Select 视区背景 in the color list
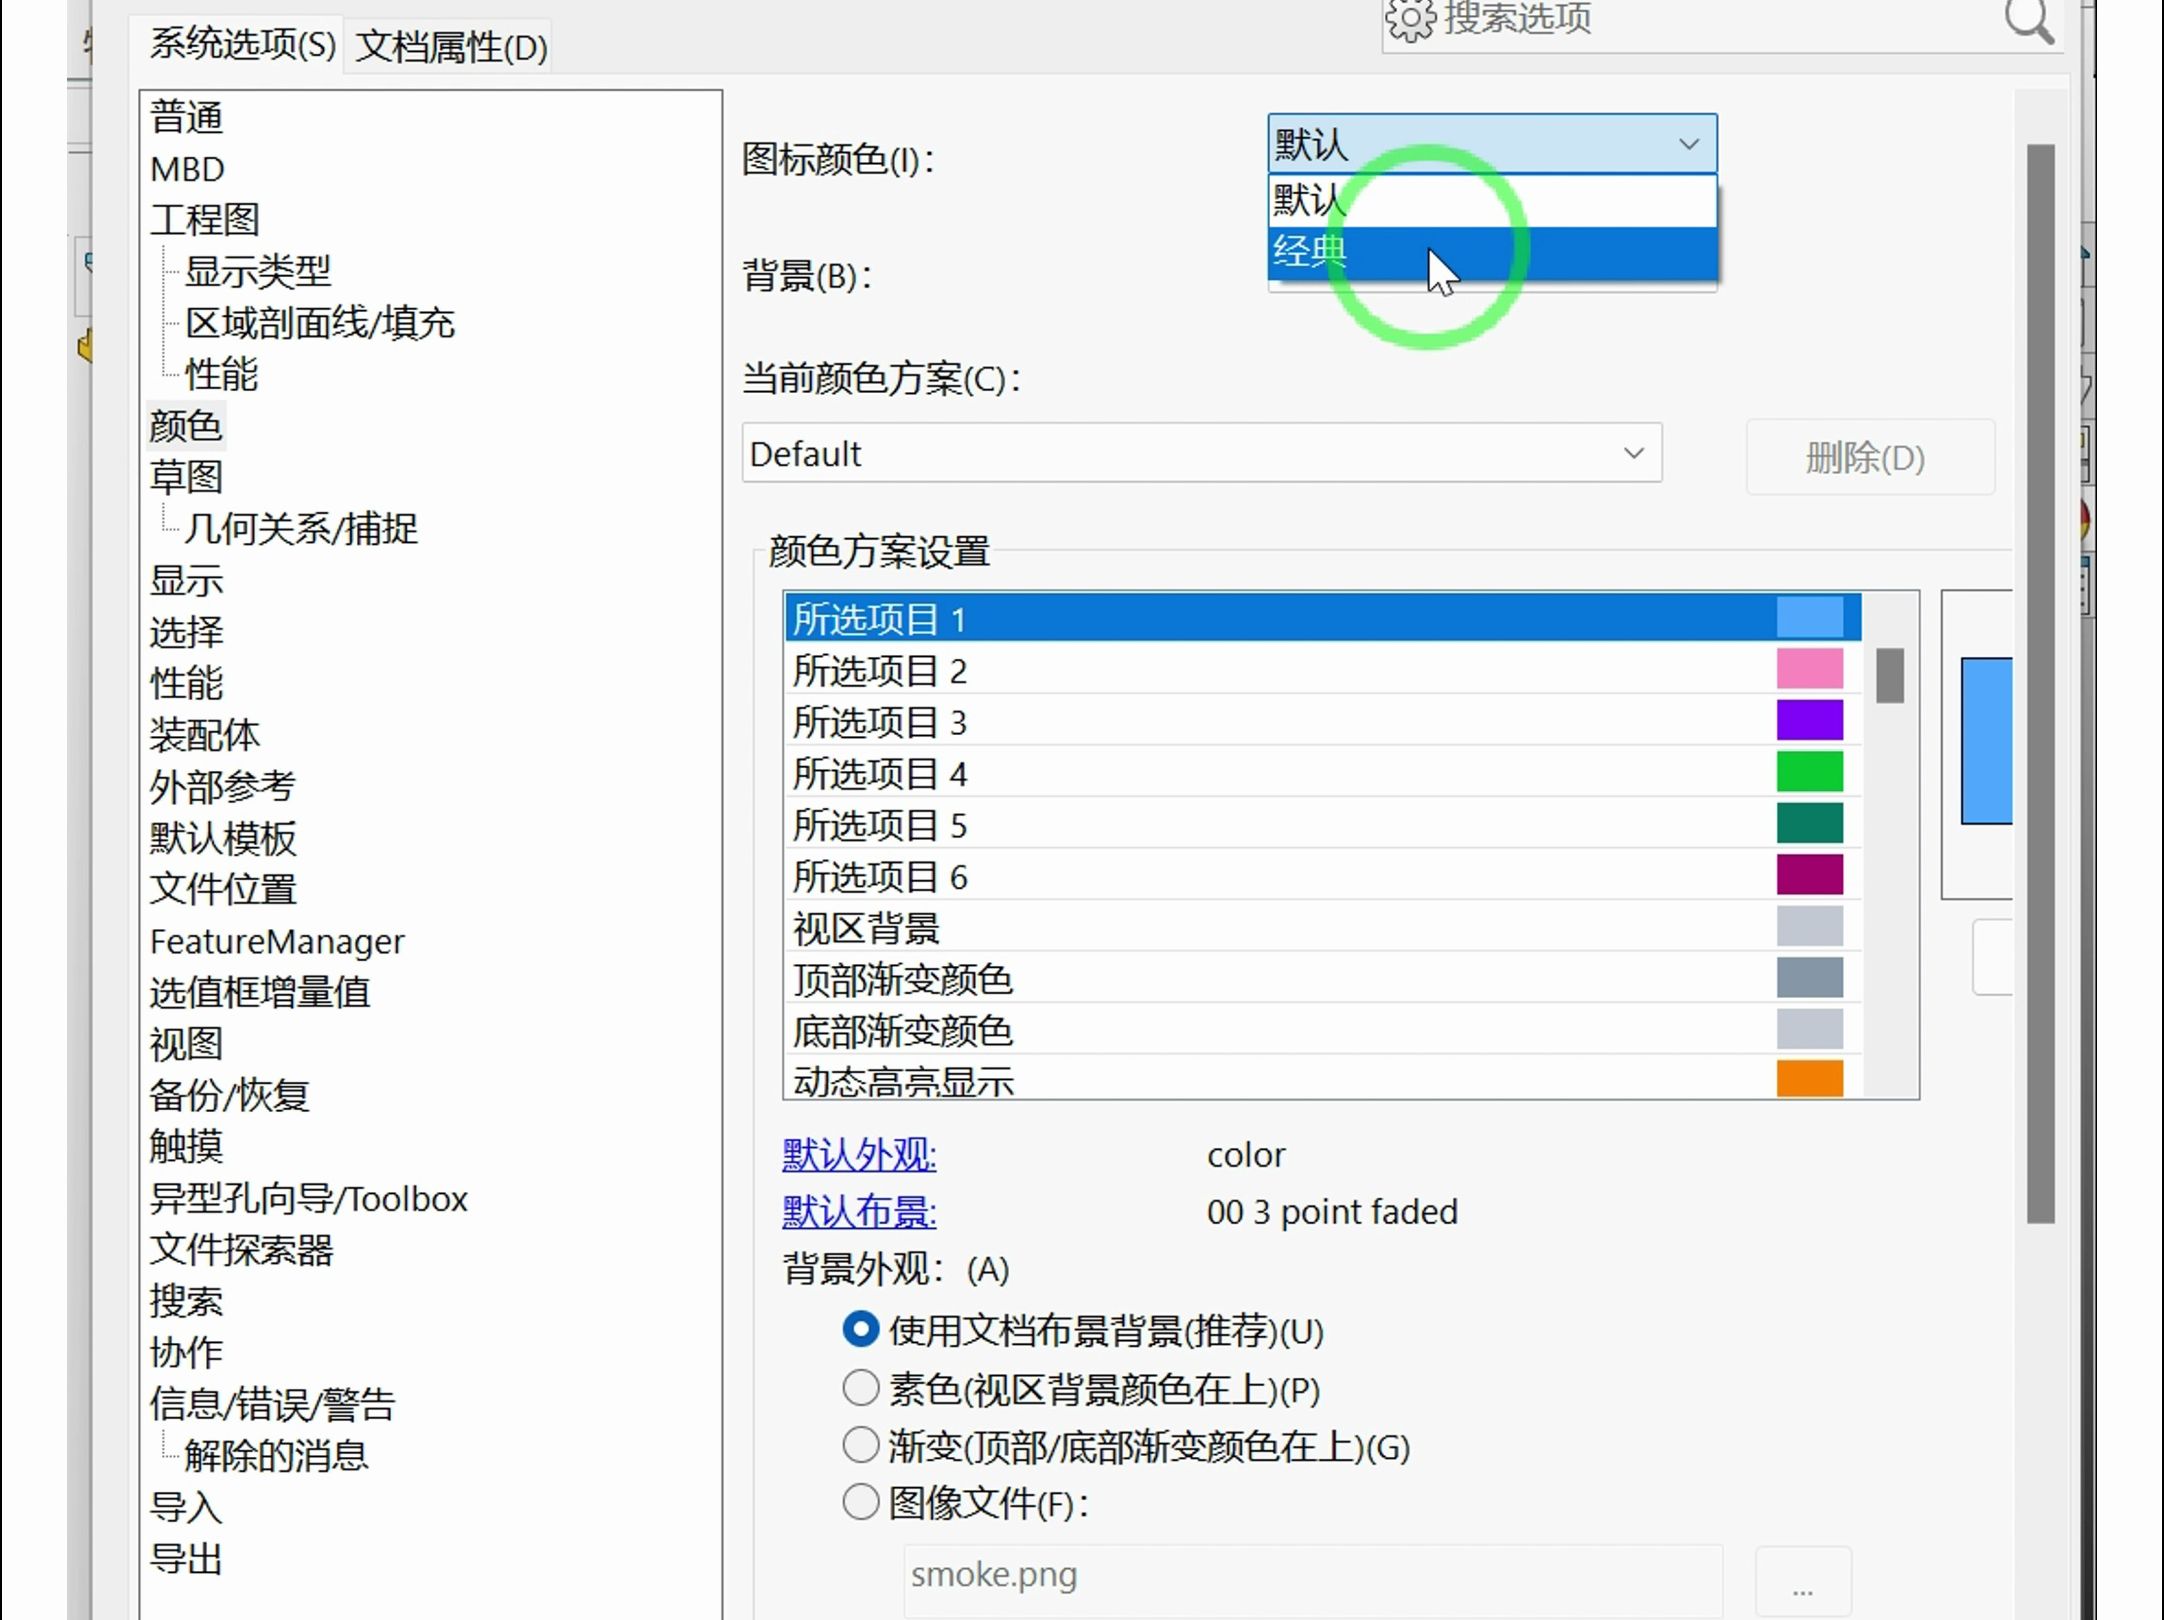The image size is (2164, 1620). click(1322, 928)
